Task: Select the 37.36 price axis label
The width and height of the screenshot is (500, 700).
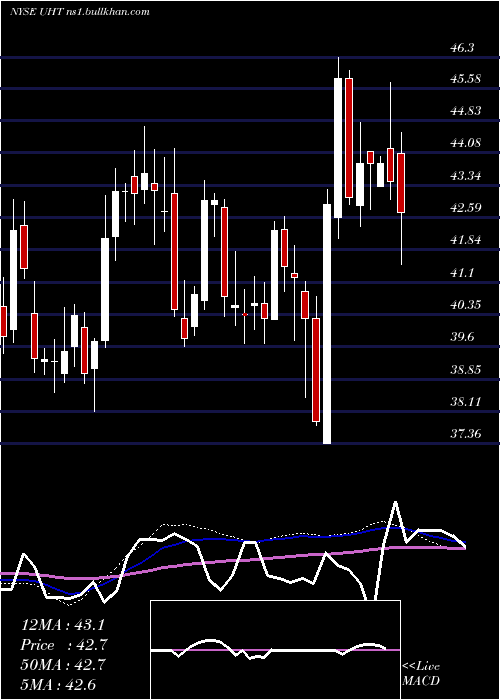Action: point(466,433)
